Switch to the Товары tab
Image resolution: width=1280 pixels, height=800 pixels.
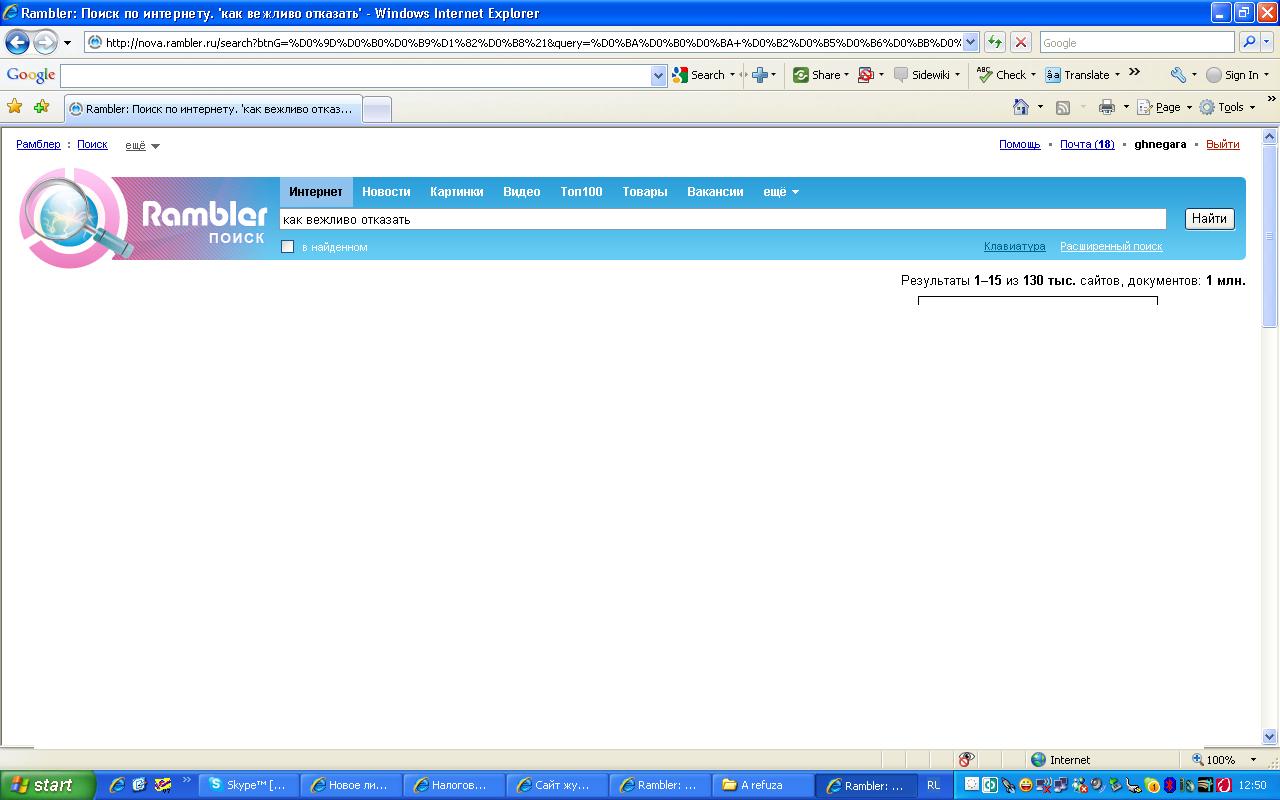645,192
